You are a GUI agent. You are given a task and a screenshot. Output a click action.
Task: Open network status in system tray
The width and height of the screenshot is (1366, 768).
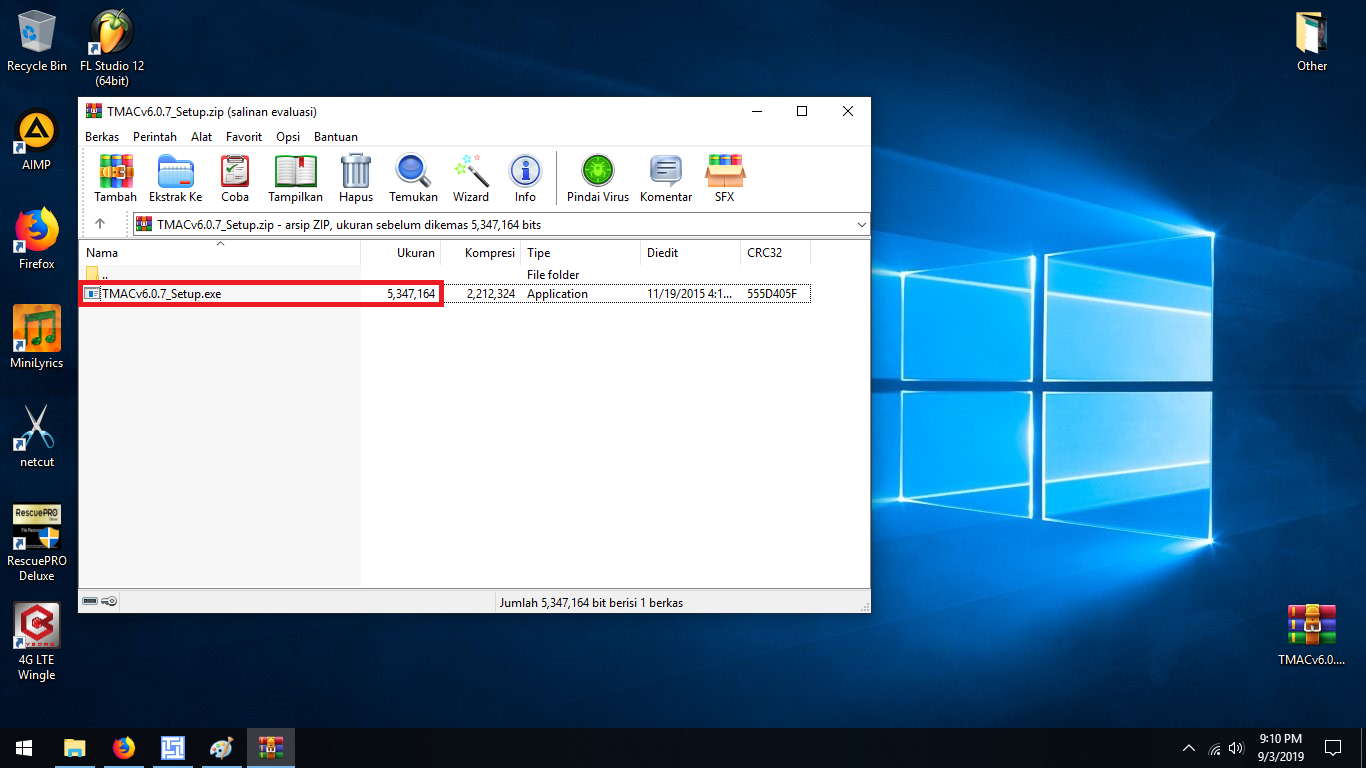coord(1214,748)
